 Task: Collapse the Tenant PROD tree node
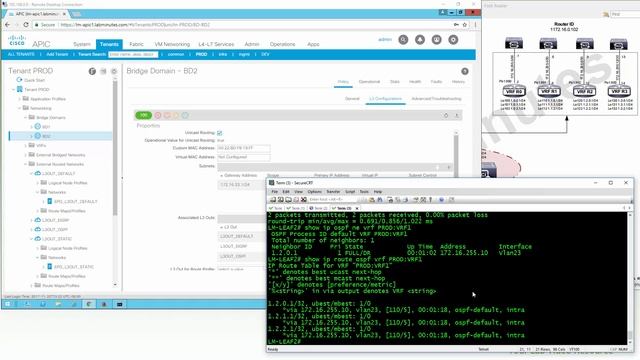13,89
